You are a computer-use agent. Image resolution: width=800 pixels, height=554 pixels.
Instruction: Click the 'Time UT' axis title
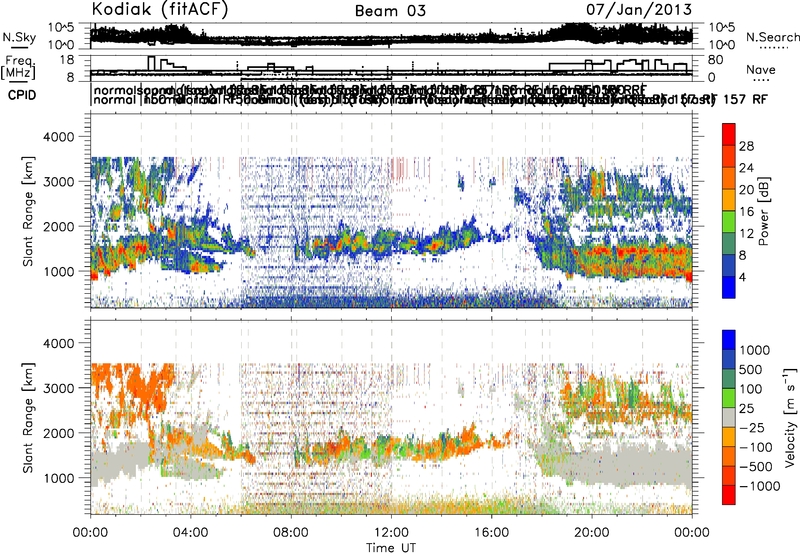tap(391, 548)
